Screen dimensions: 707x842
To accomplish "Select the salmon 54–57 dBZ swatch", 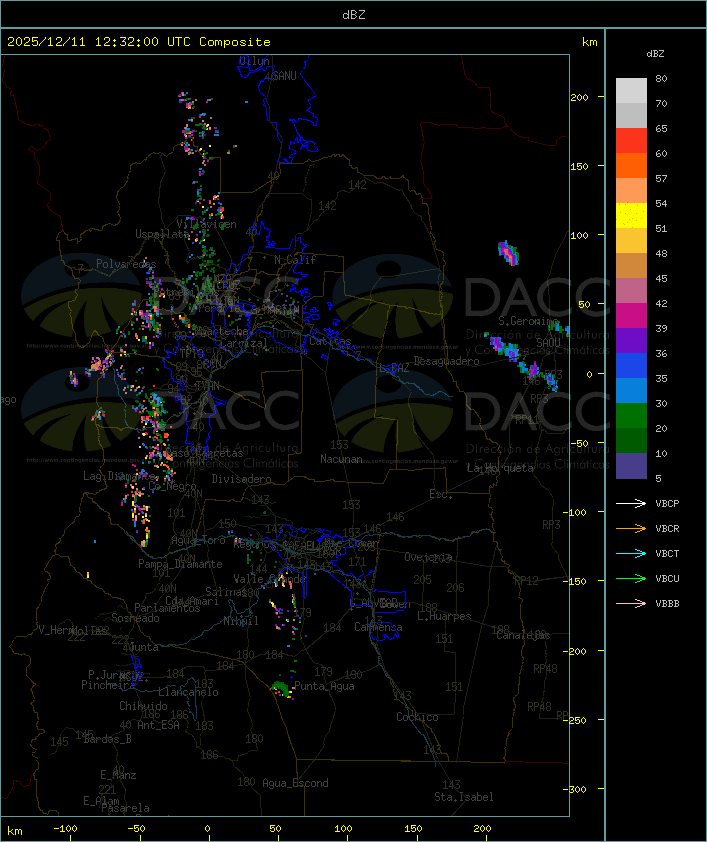I will [x=631, y=191].
